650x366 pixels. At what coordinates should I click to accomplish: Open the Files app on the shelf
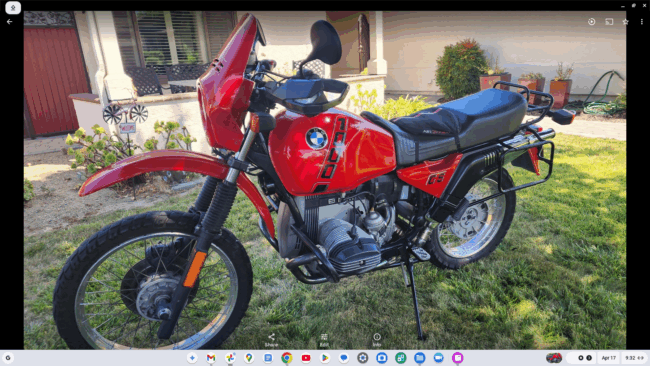(420, 358)
